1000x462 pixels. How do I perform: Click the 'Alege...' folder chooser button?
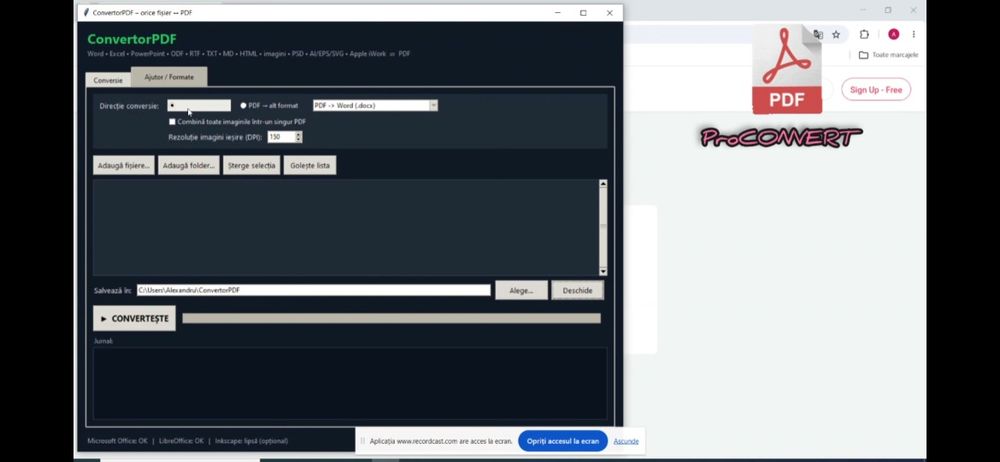click(522, 290)
